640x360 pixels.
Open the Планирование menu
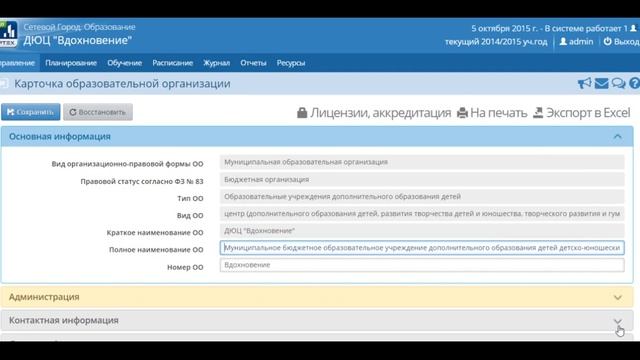[71, 63]
